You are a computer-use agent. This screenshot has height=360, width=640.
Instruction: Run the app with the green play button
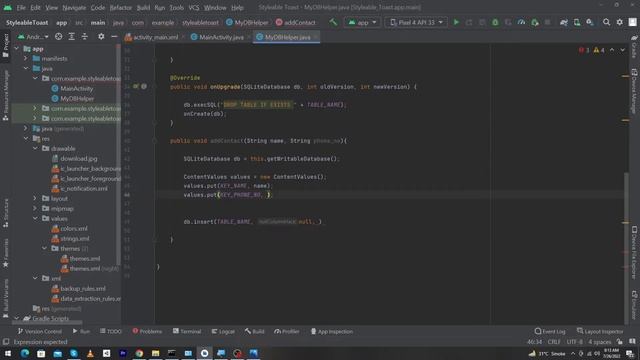(456, 22)
